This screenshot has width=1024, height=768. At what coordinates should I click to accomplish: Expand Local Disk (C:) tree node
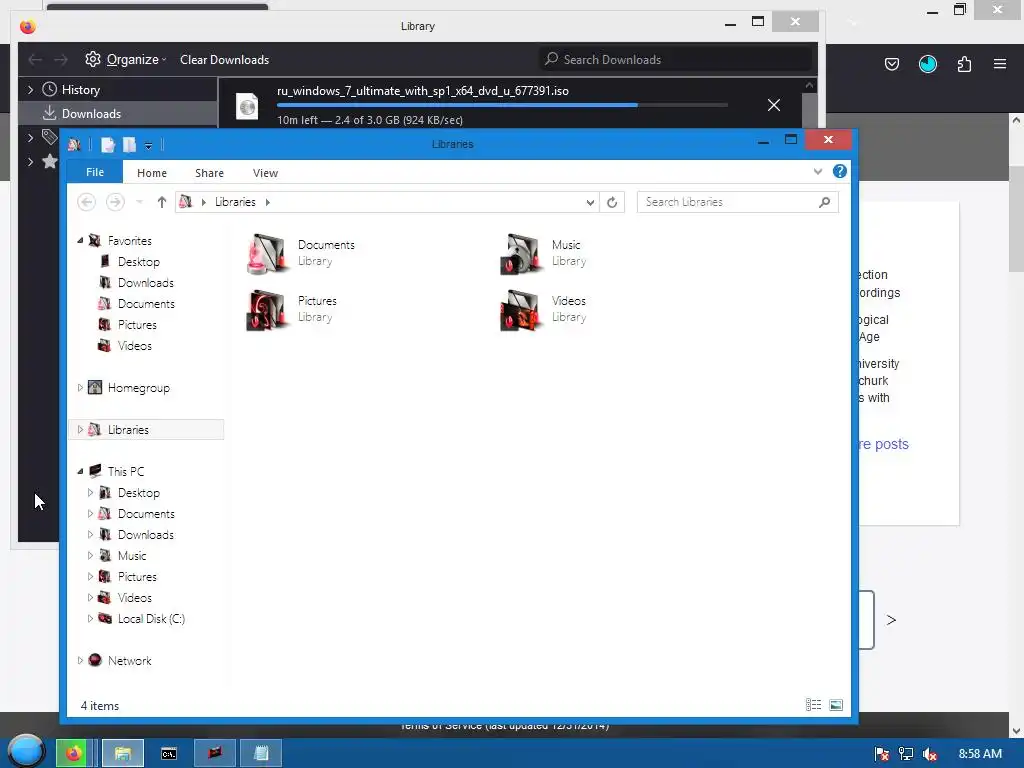coord(90,618)
